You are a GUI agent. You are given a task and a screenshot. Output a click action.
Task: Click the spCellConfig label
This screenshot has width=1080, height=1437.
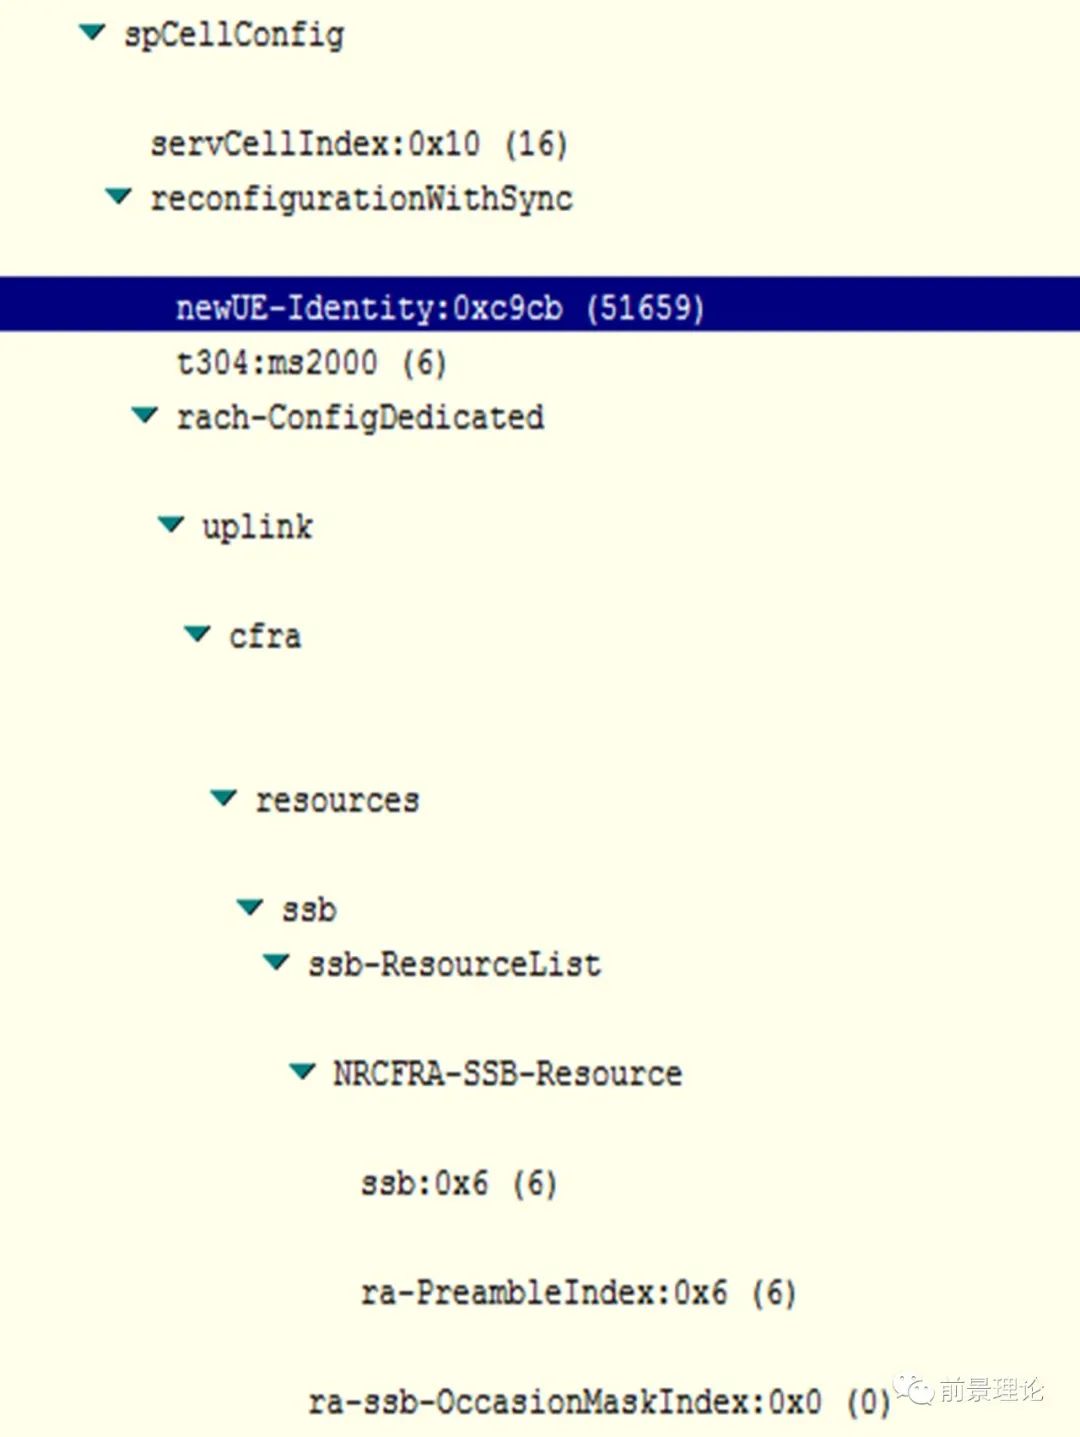[x=234, y=36]
